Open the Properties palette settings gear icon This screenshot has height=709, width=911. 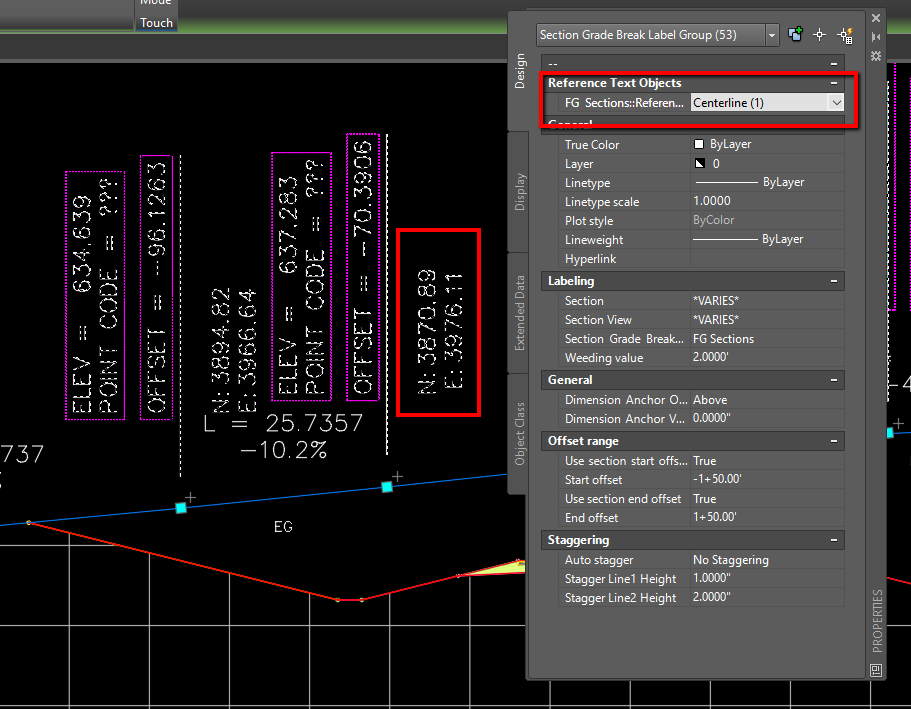875,56
